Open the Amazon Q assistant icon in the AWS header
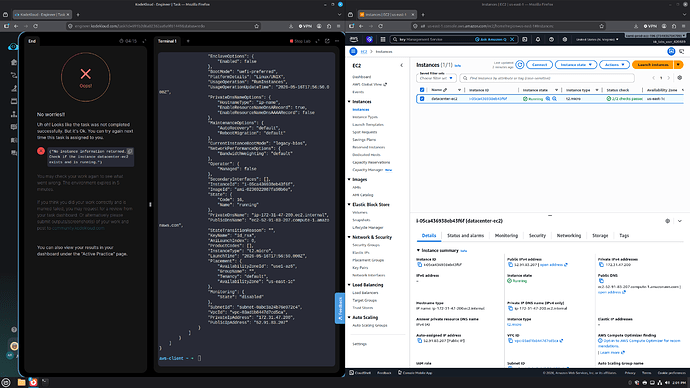 [x=370, y=39]
